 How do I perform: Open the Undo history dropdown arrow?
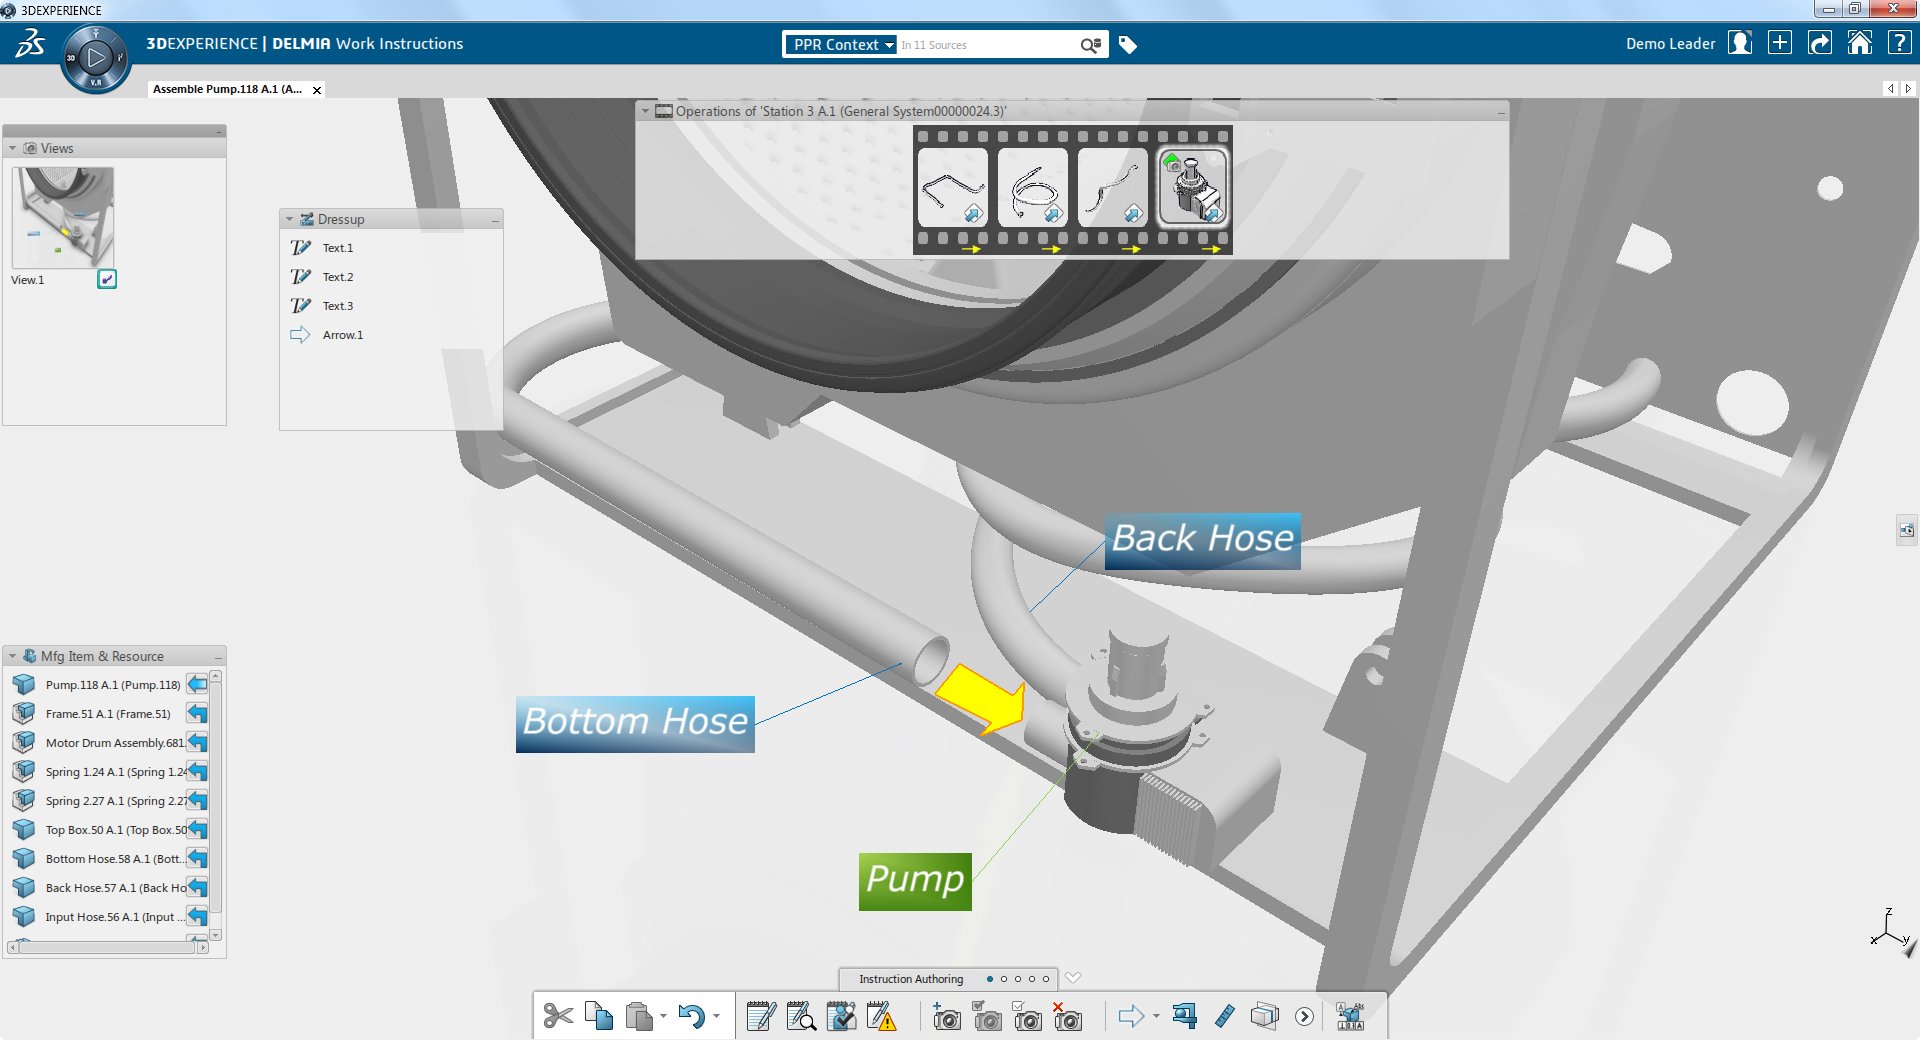(716, 1017)
